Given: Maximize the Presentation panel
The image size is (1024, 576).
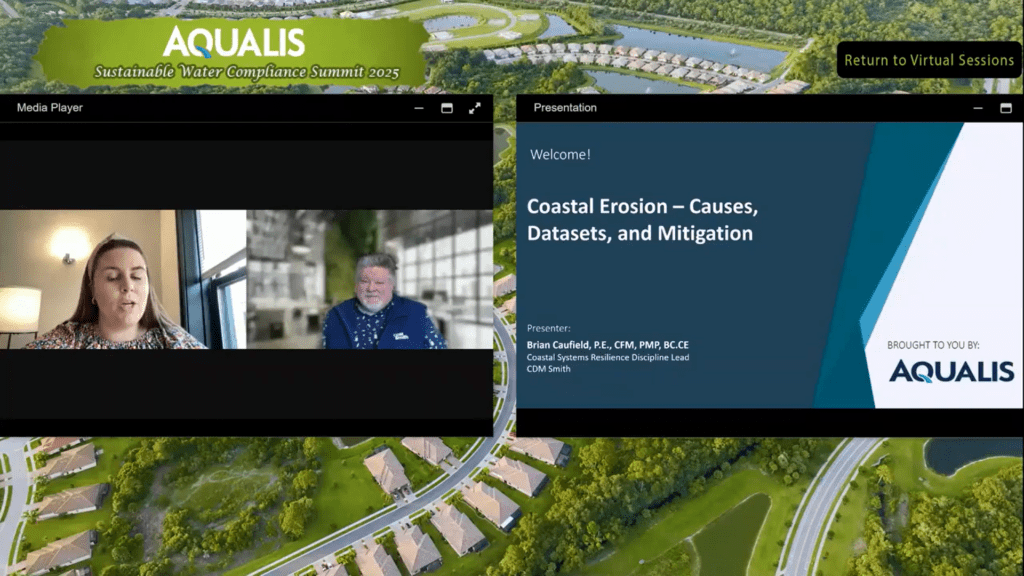Looking at the screenshot, I should tap(1005, 109).
